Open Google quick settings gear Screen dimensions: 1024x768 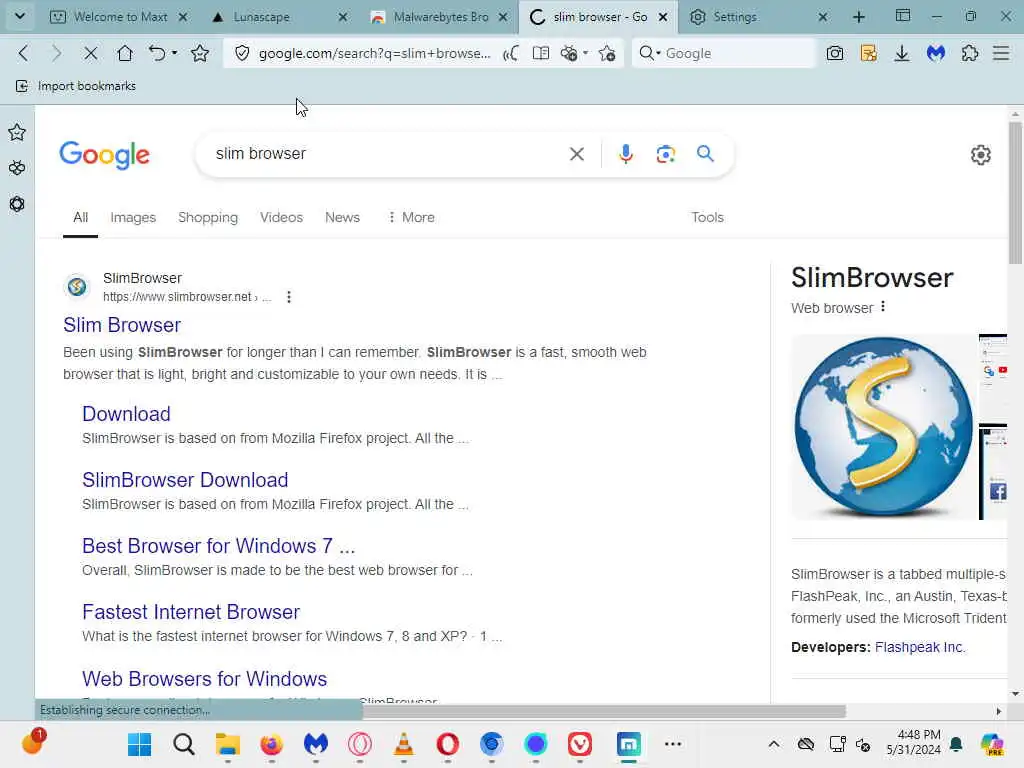coord(980,155)
